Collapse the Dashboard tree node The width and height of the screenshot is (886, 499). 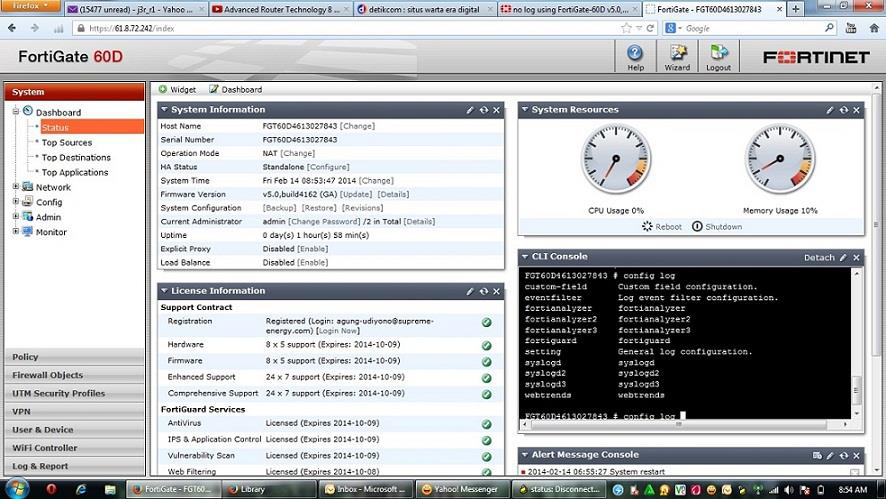tap(16, 111)
